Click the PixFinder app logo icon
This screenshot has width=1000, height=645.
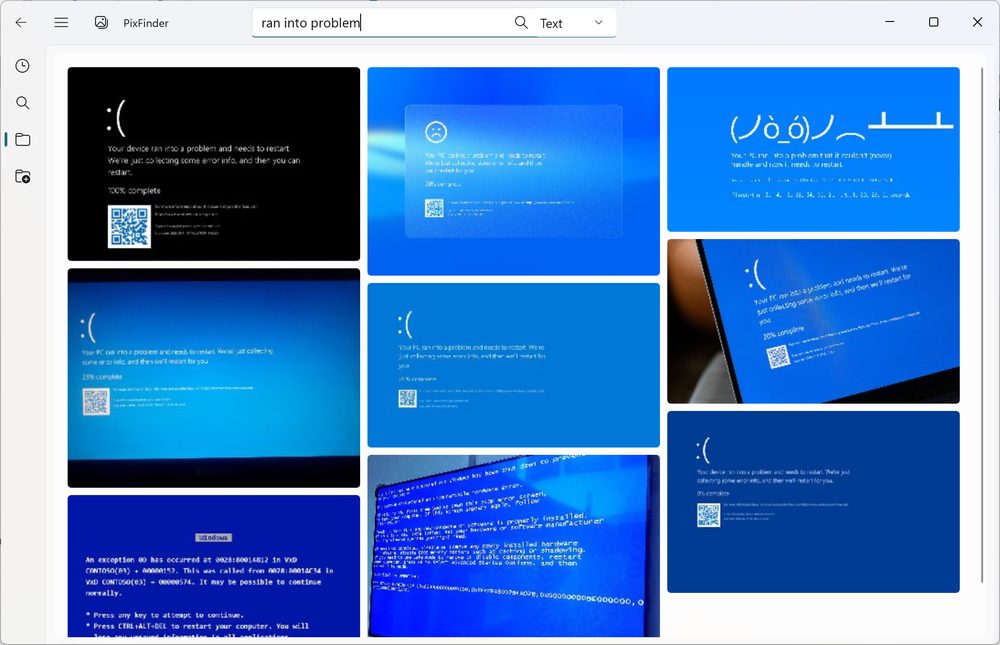[x=101, y=22]
